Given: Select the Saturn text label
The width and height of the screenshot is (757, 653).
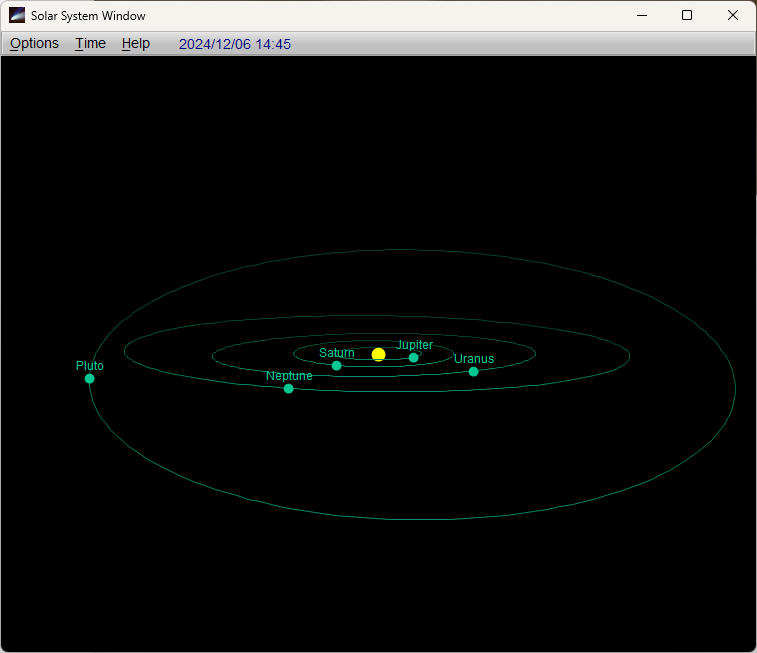Looking at the screenshot, I should (337, 353).
